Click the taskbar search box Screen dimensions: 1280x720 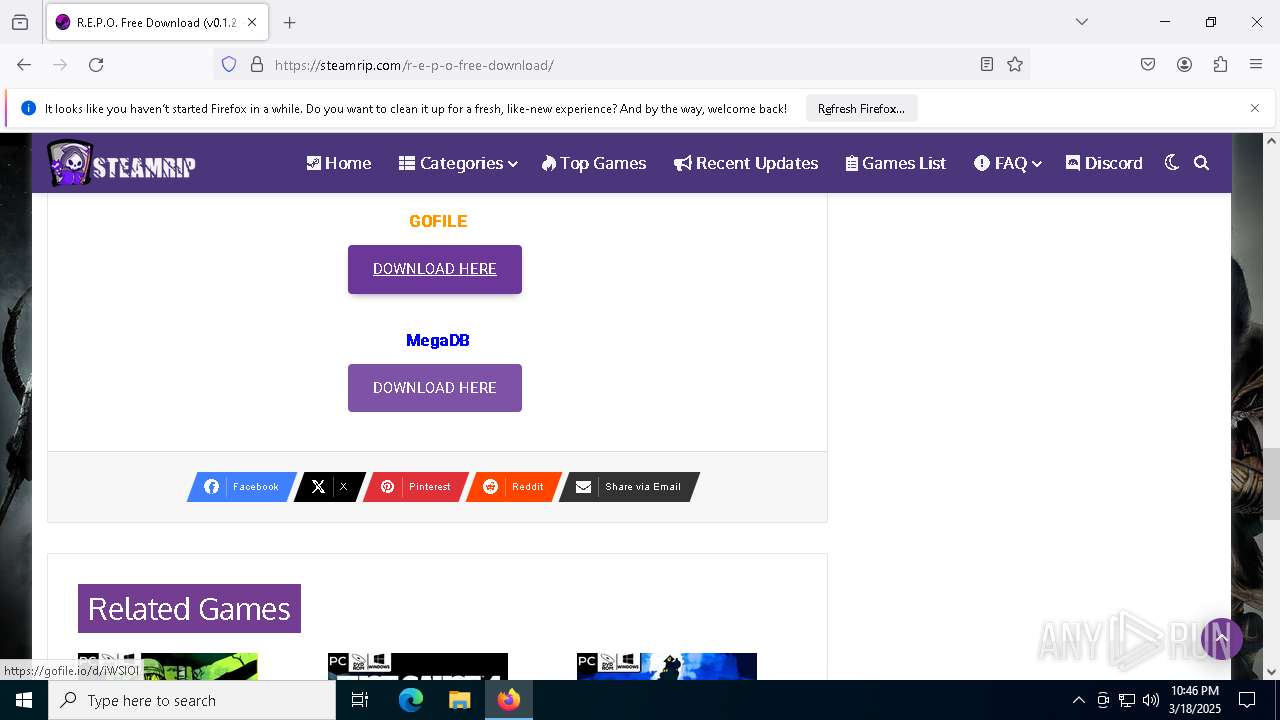pyautogui.click(x=192, y=700)
